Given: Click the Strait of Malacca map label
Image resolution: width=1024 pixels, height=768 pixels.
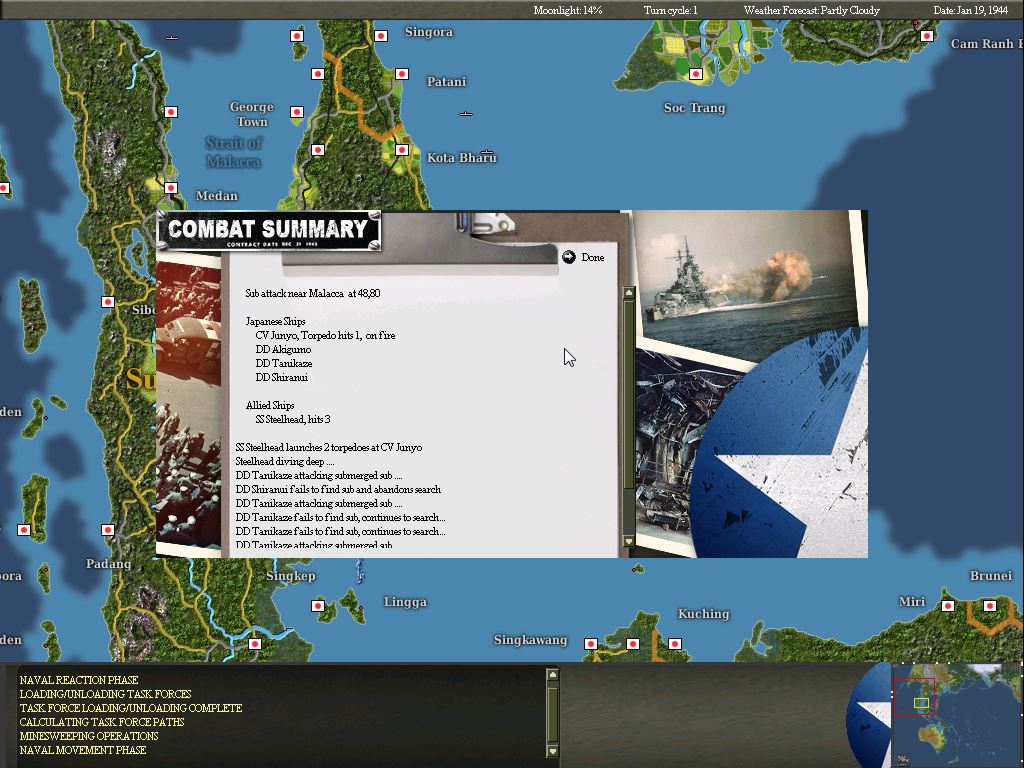Looking at the screenshot, I should click(x=234, y=152).
